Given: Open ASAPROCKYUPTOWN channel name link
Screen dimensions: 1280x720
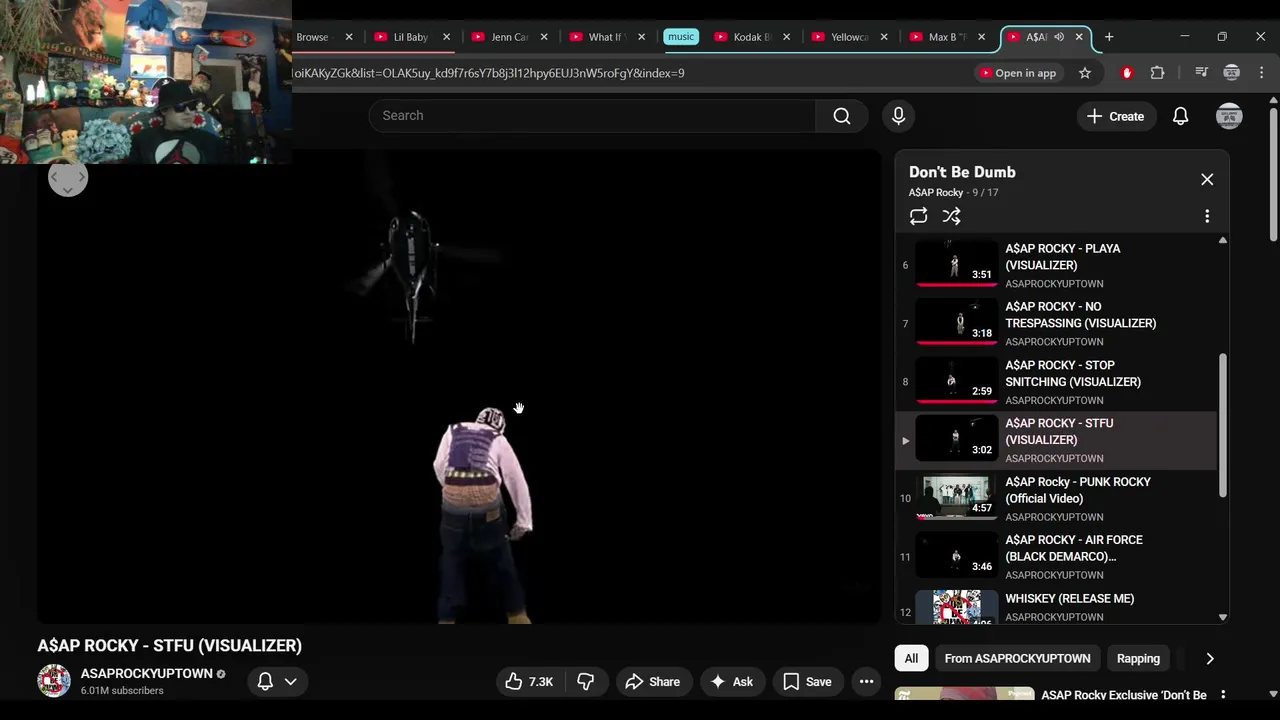Looking at the screenshot, I should (x=146, y=673).
